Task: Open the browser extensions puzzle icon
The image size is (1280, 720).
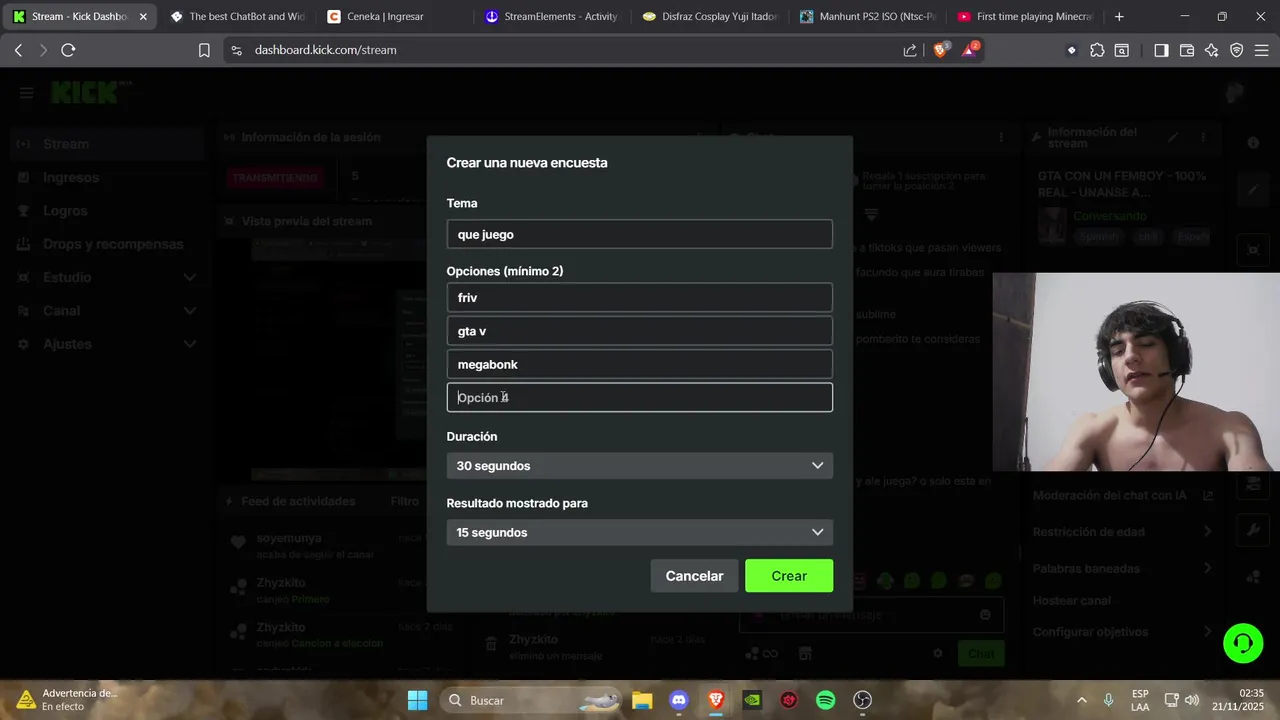Action: pyautogui.click(x=1097, y=50)
